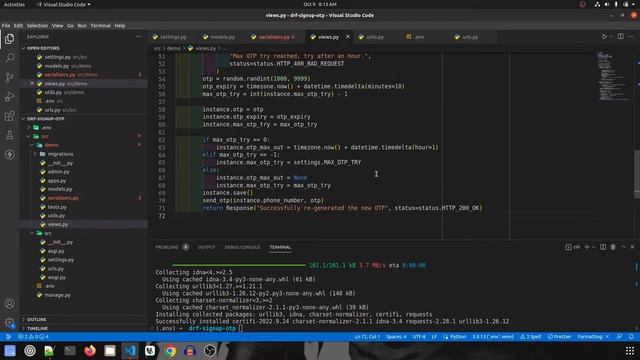The width and height of the screenshot is (640, 360).
Task: Close the views.py editor tab
Action: point(348,37)
